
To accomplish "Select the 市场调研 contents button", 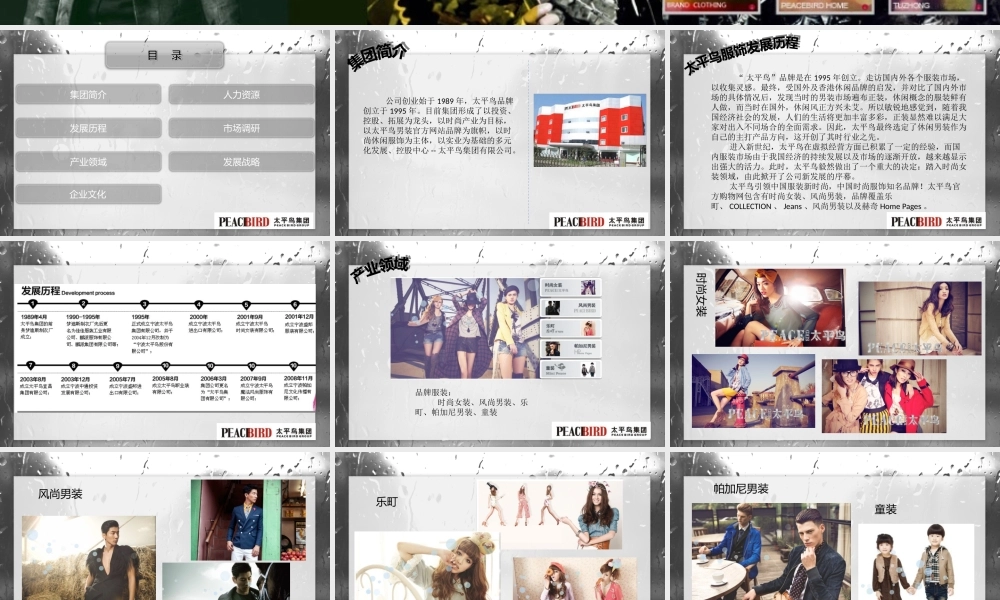I will pyautogui.click(x=241, y=128).
